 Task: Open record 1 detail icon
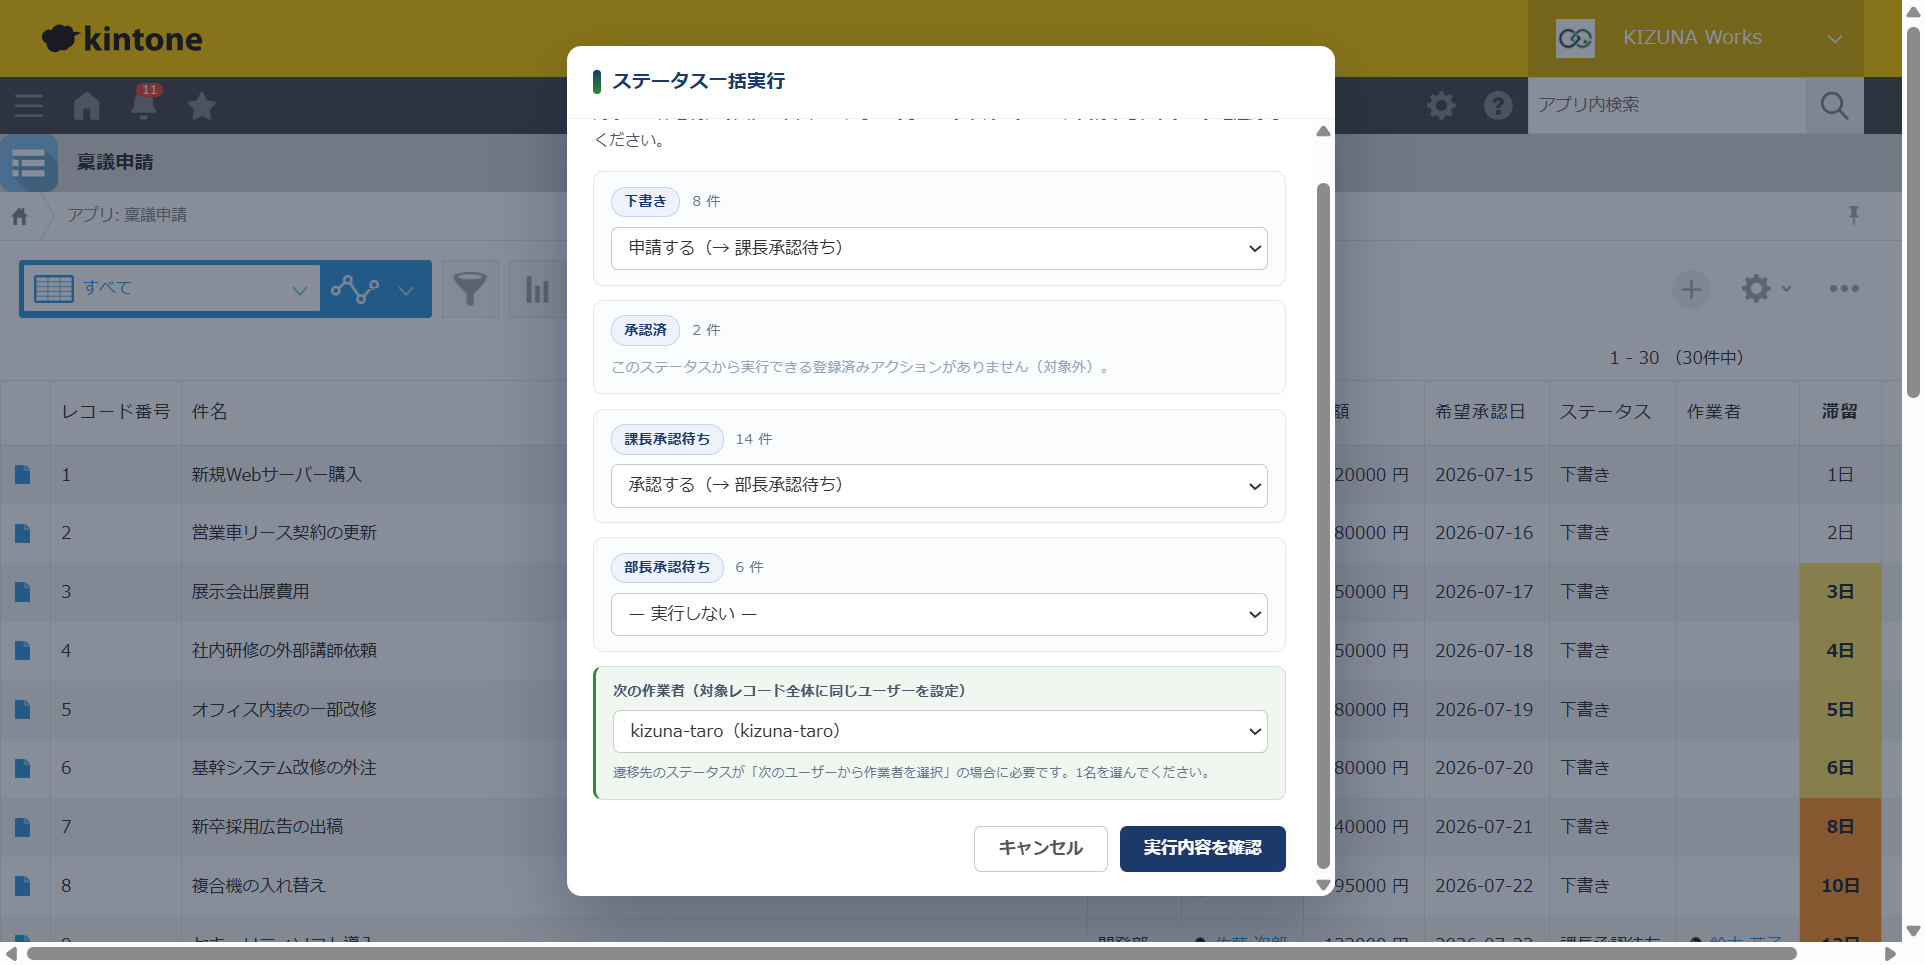coord(22,475)
